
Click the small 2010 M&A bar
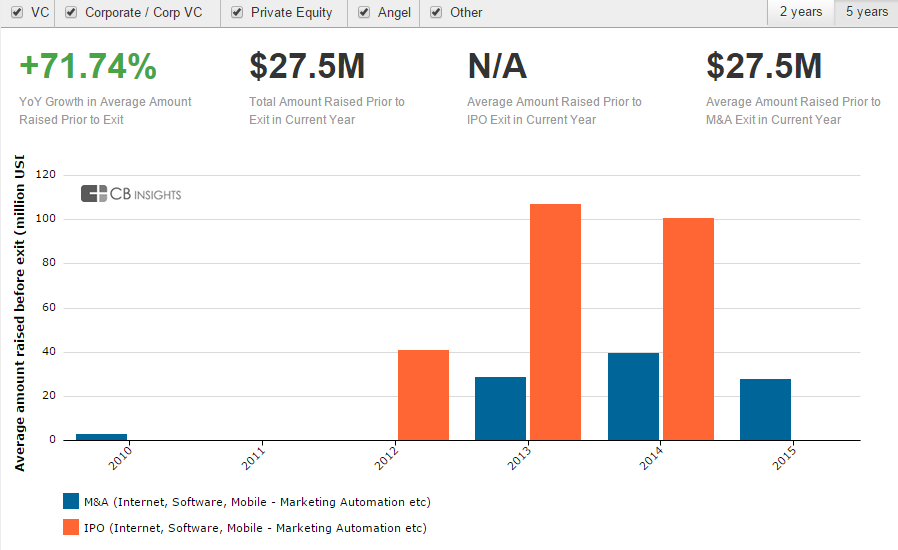pyautogui.click(x=102, y=437)
